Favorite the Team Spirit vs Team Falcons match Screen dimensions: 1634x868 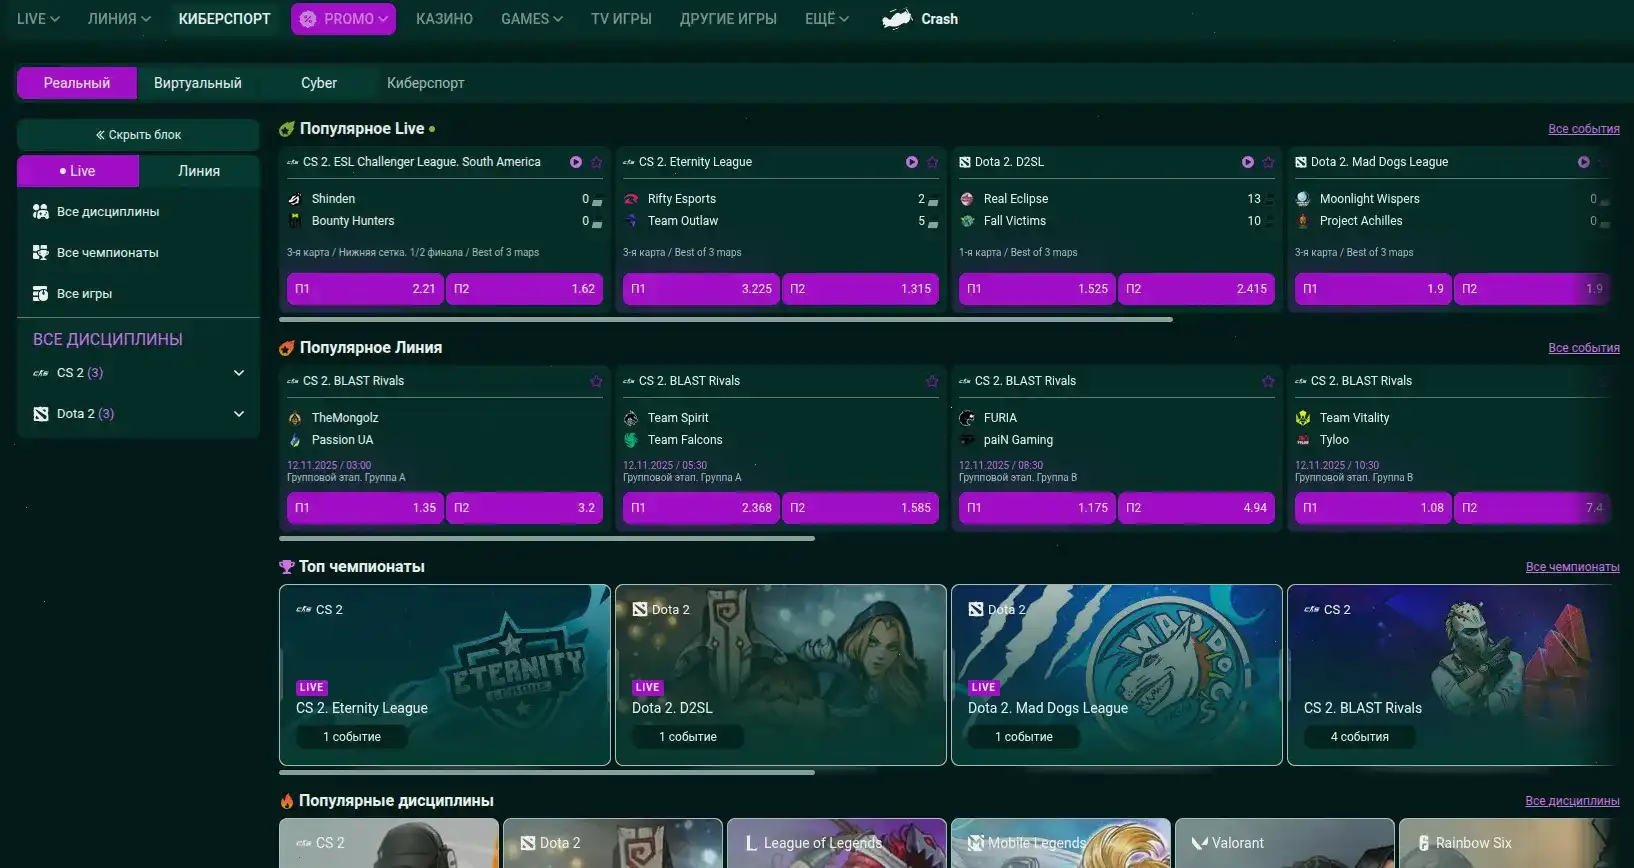932,381
